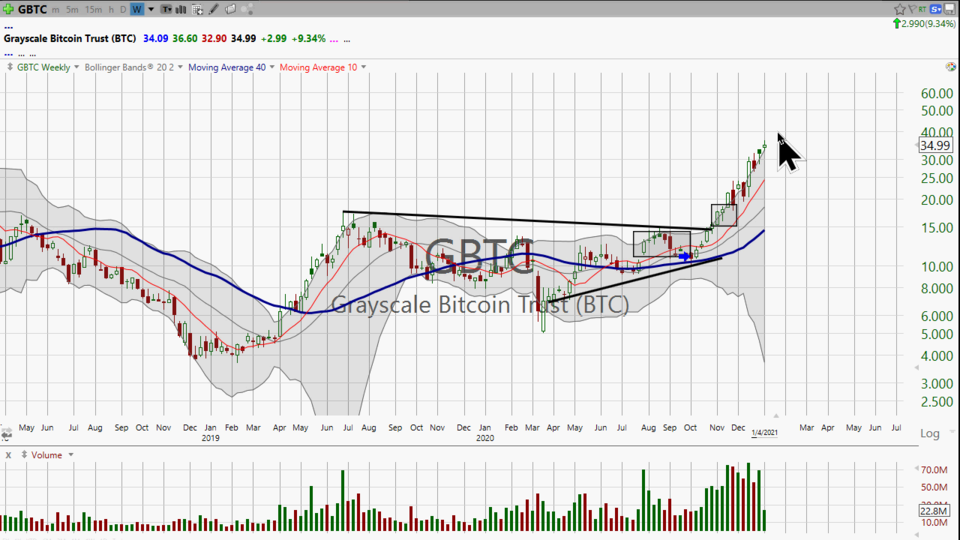Click the Moving Average 10 label
Screen dimensions: 960x540
pos(318,67)
